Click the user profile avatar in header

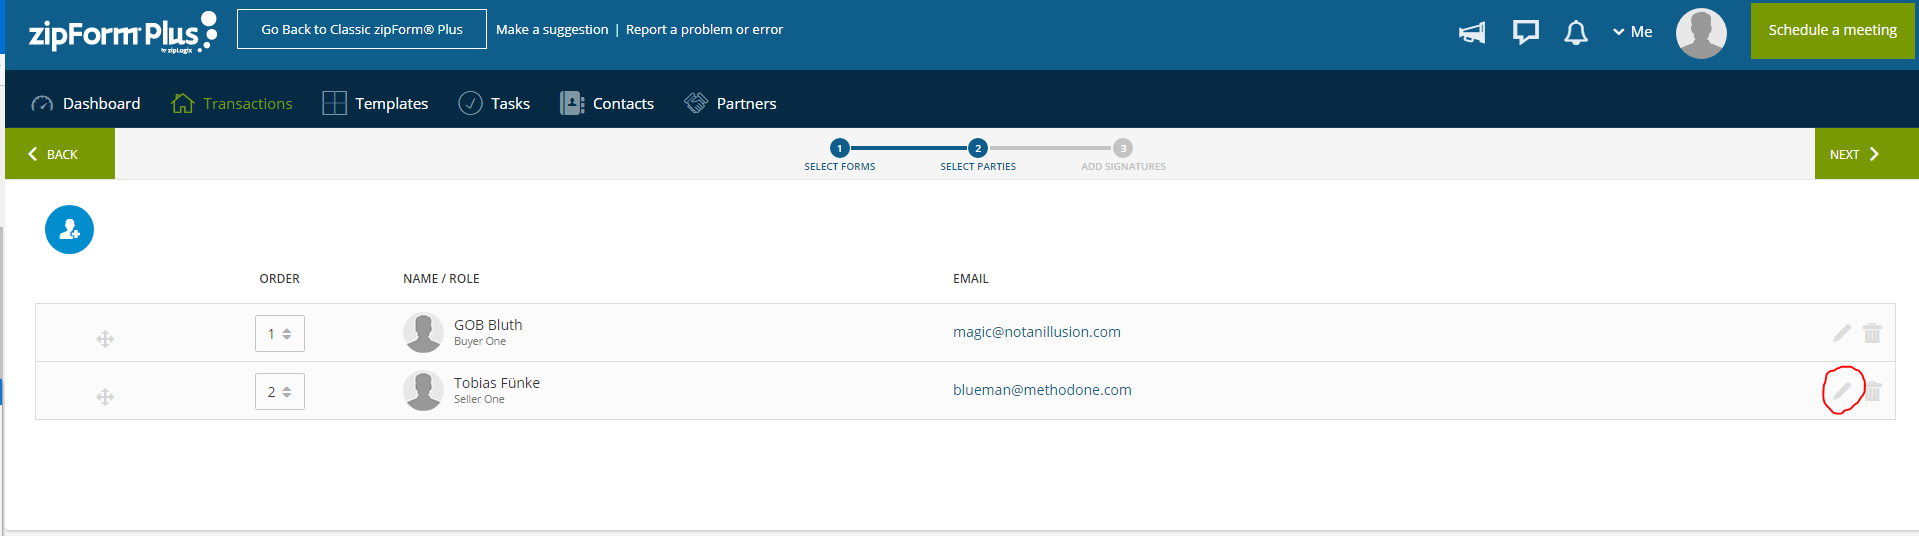coord(1700,33)
